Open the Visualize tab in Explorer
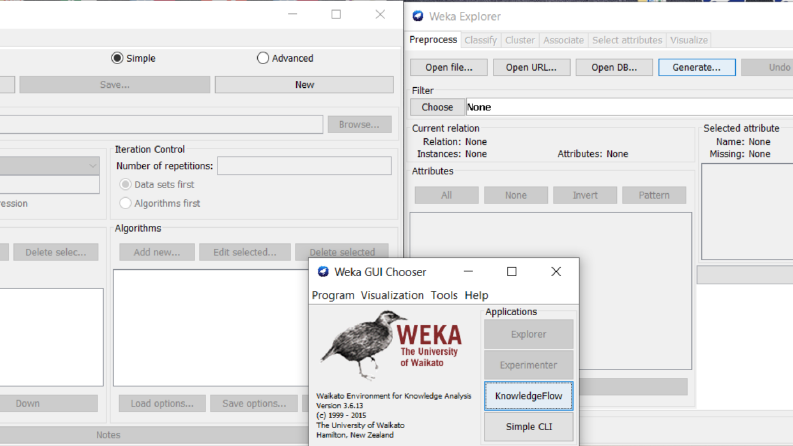 [x=689, y=40]
